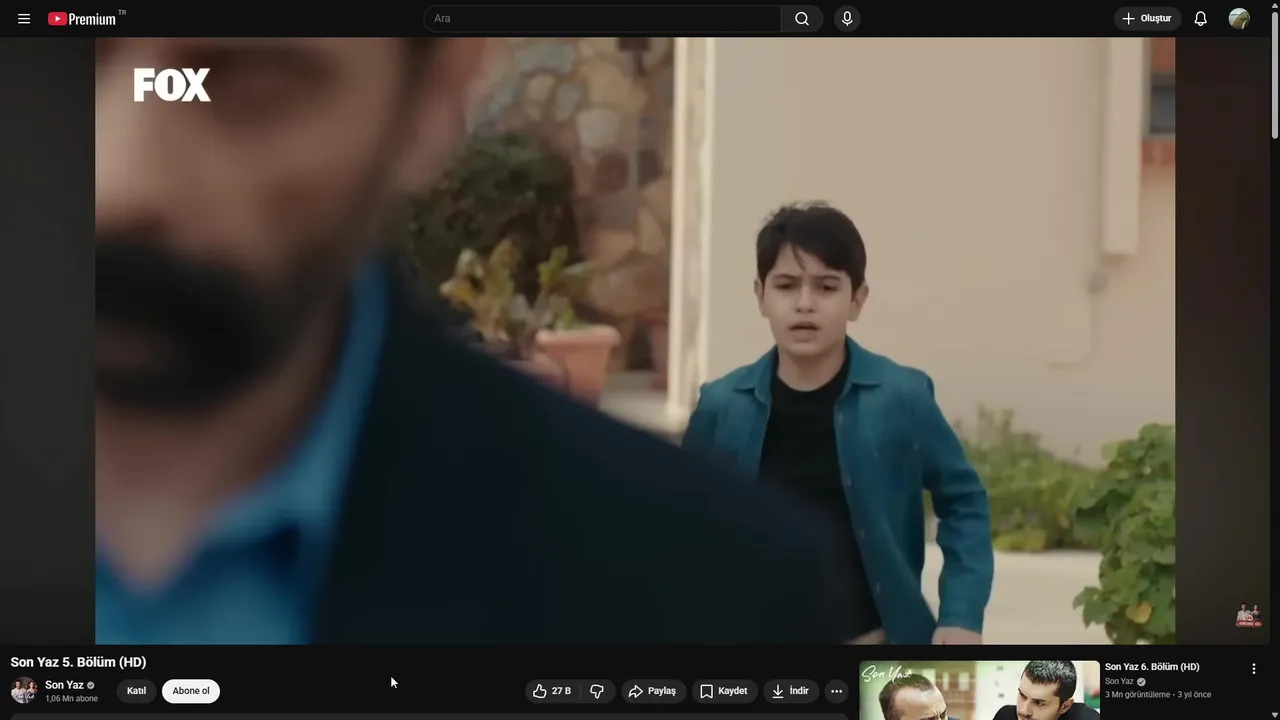Open Son Yaz channel name link
This screenshot has height=720, width=1280.
(x=64, y=685)
